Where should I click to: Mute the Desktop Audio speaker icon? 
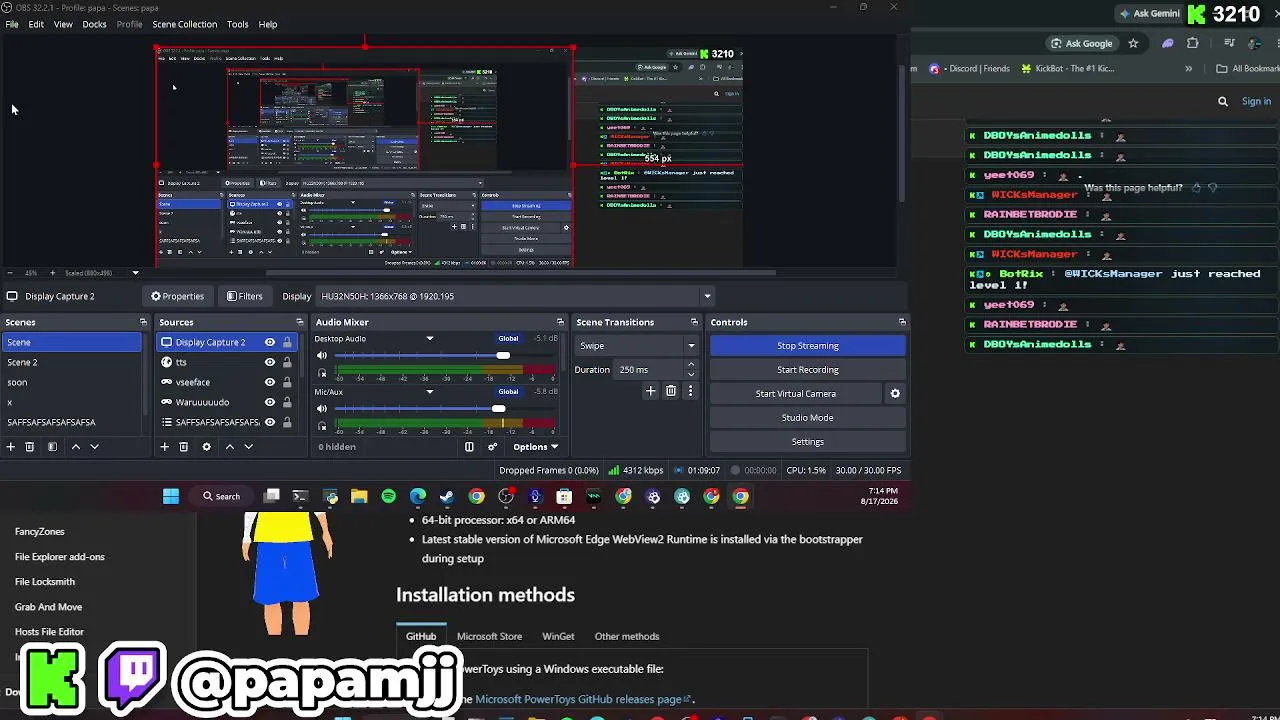tap(322, 355)
